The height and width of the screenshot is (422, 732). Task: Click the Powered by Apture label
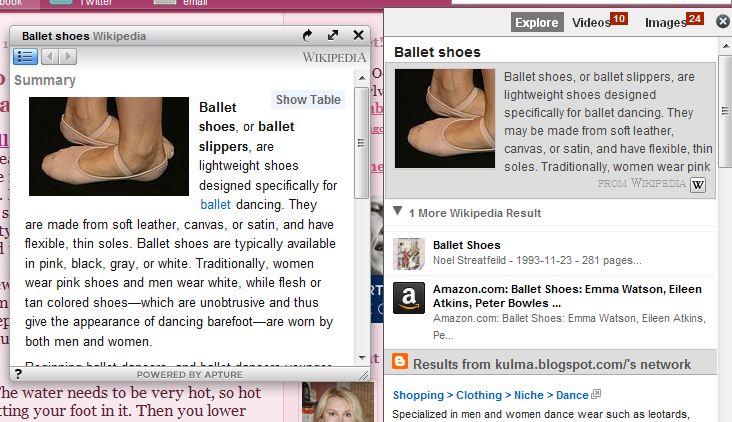point(190,374)
